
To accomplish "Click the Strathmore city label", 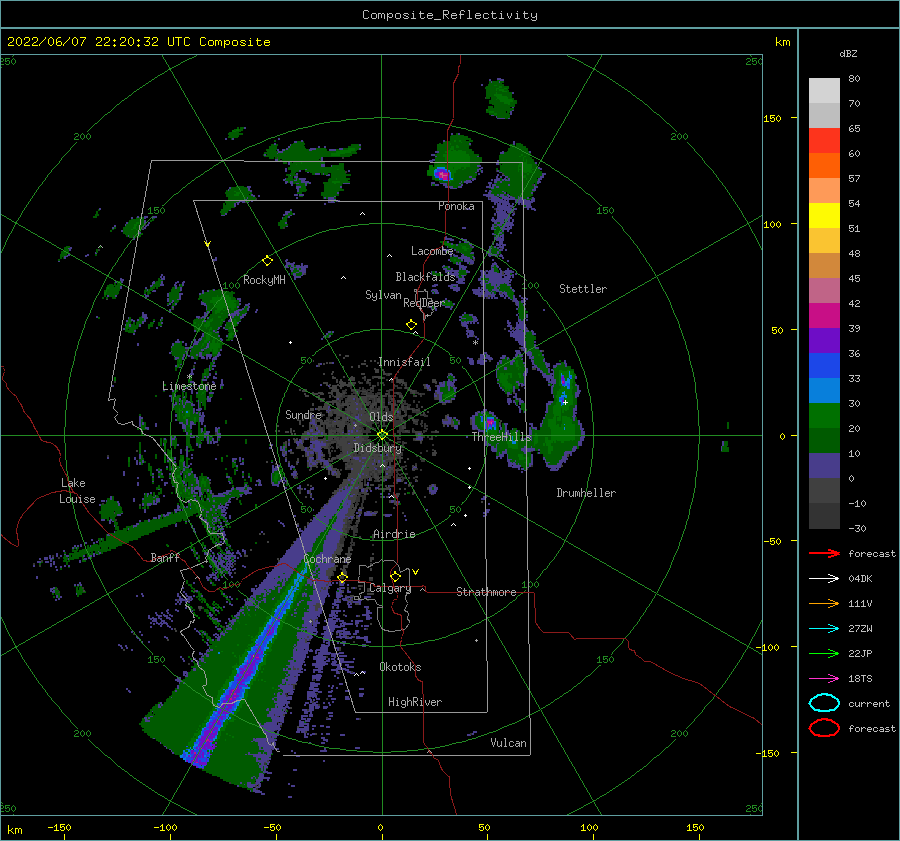I will (x=486, y=592).
